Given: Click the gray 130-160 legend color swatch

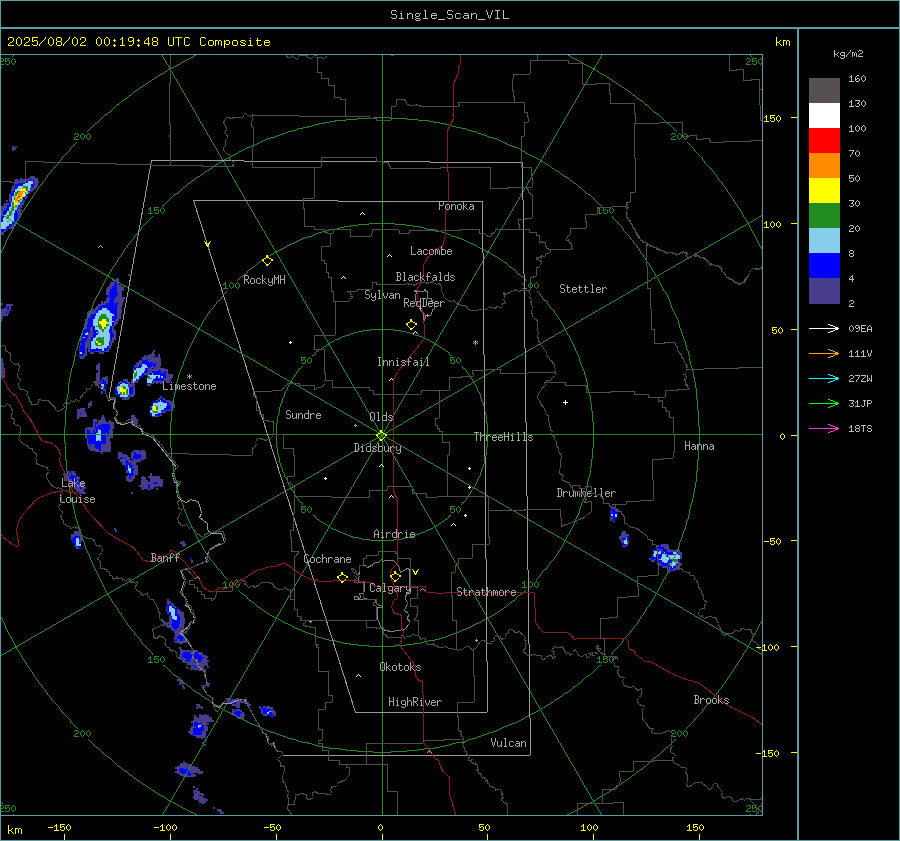Looking at the screenshot, I should 824,91.
